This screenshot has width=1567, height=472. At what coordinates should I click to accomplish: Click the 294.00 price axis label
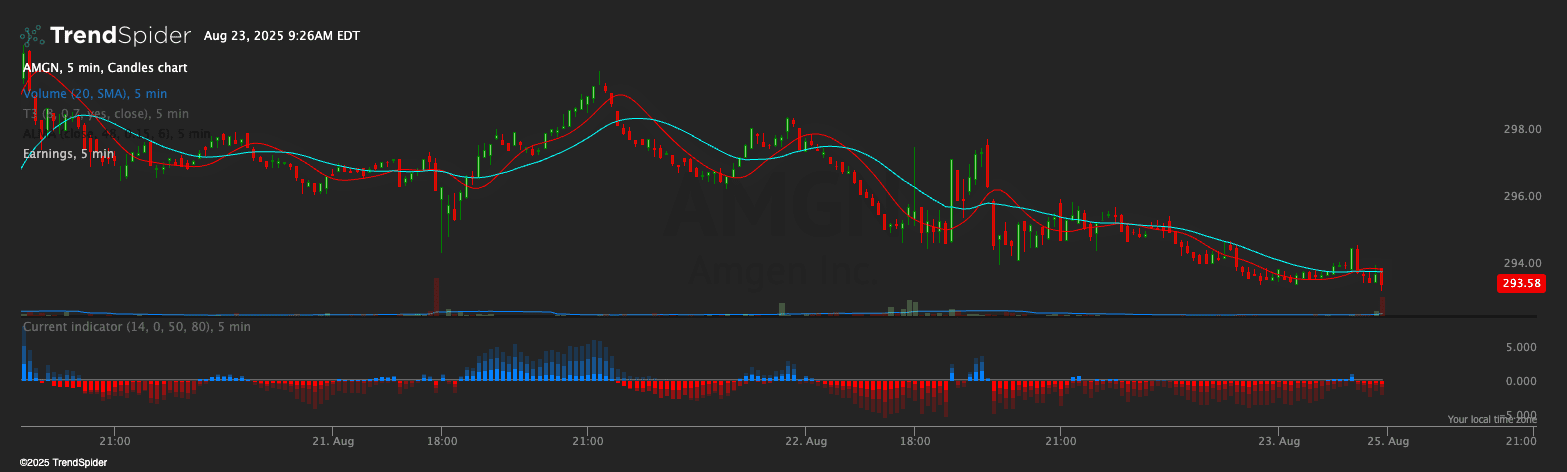pos(1521,264)
